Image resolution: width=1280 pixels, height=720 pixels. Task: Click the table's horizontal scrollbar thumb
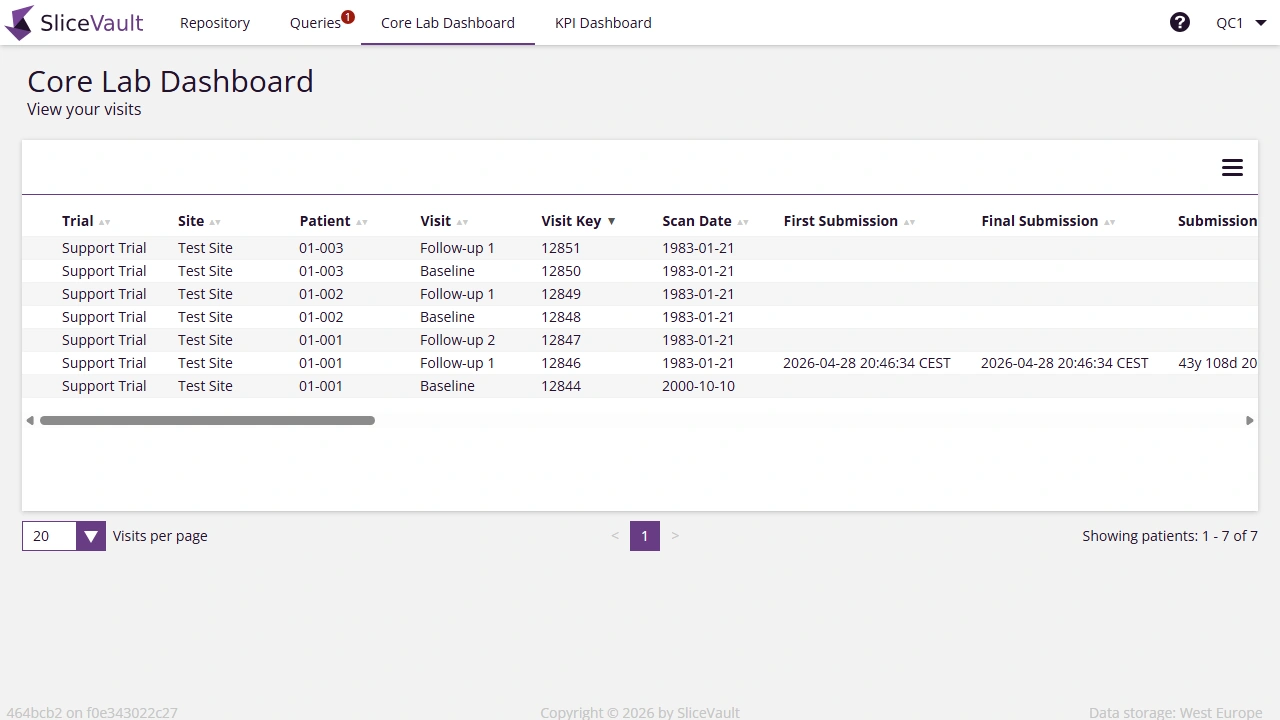207,420
